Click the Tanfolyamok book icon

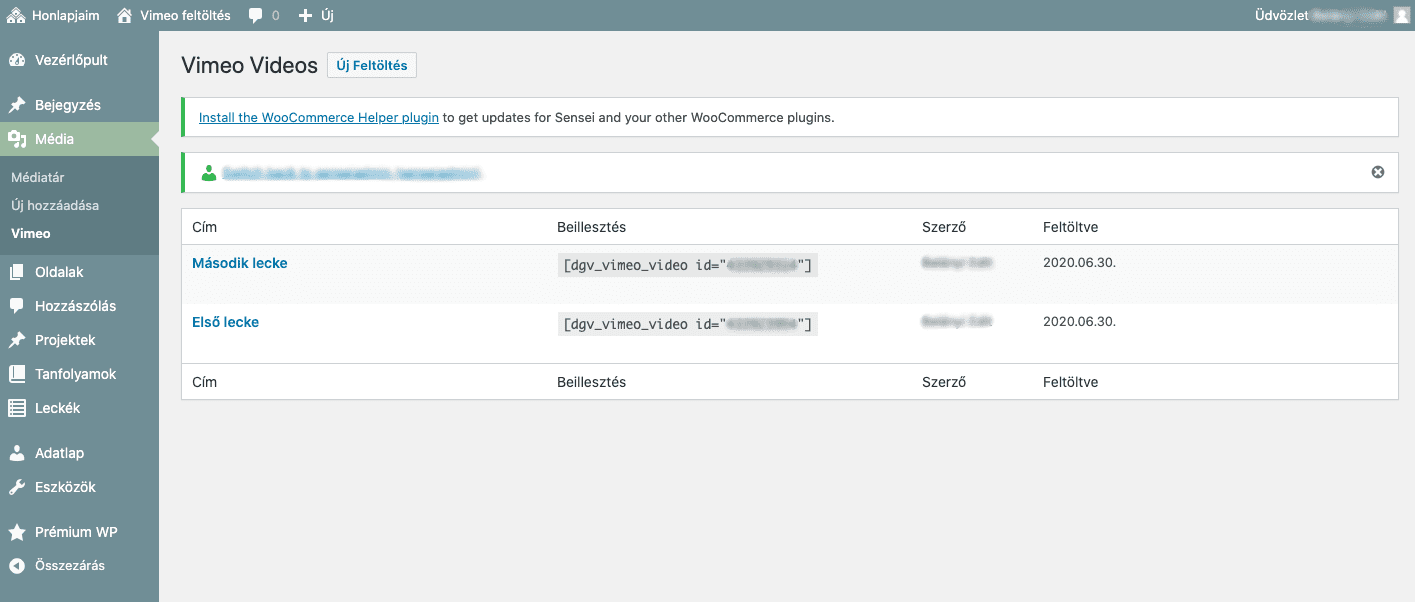17,374
